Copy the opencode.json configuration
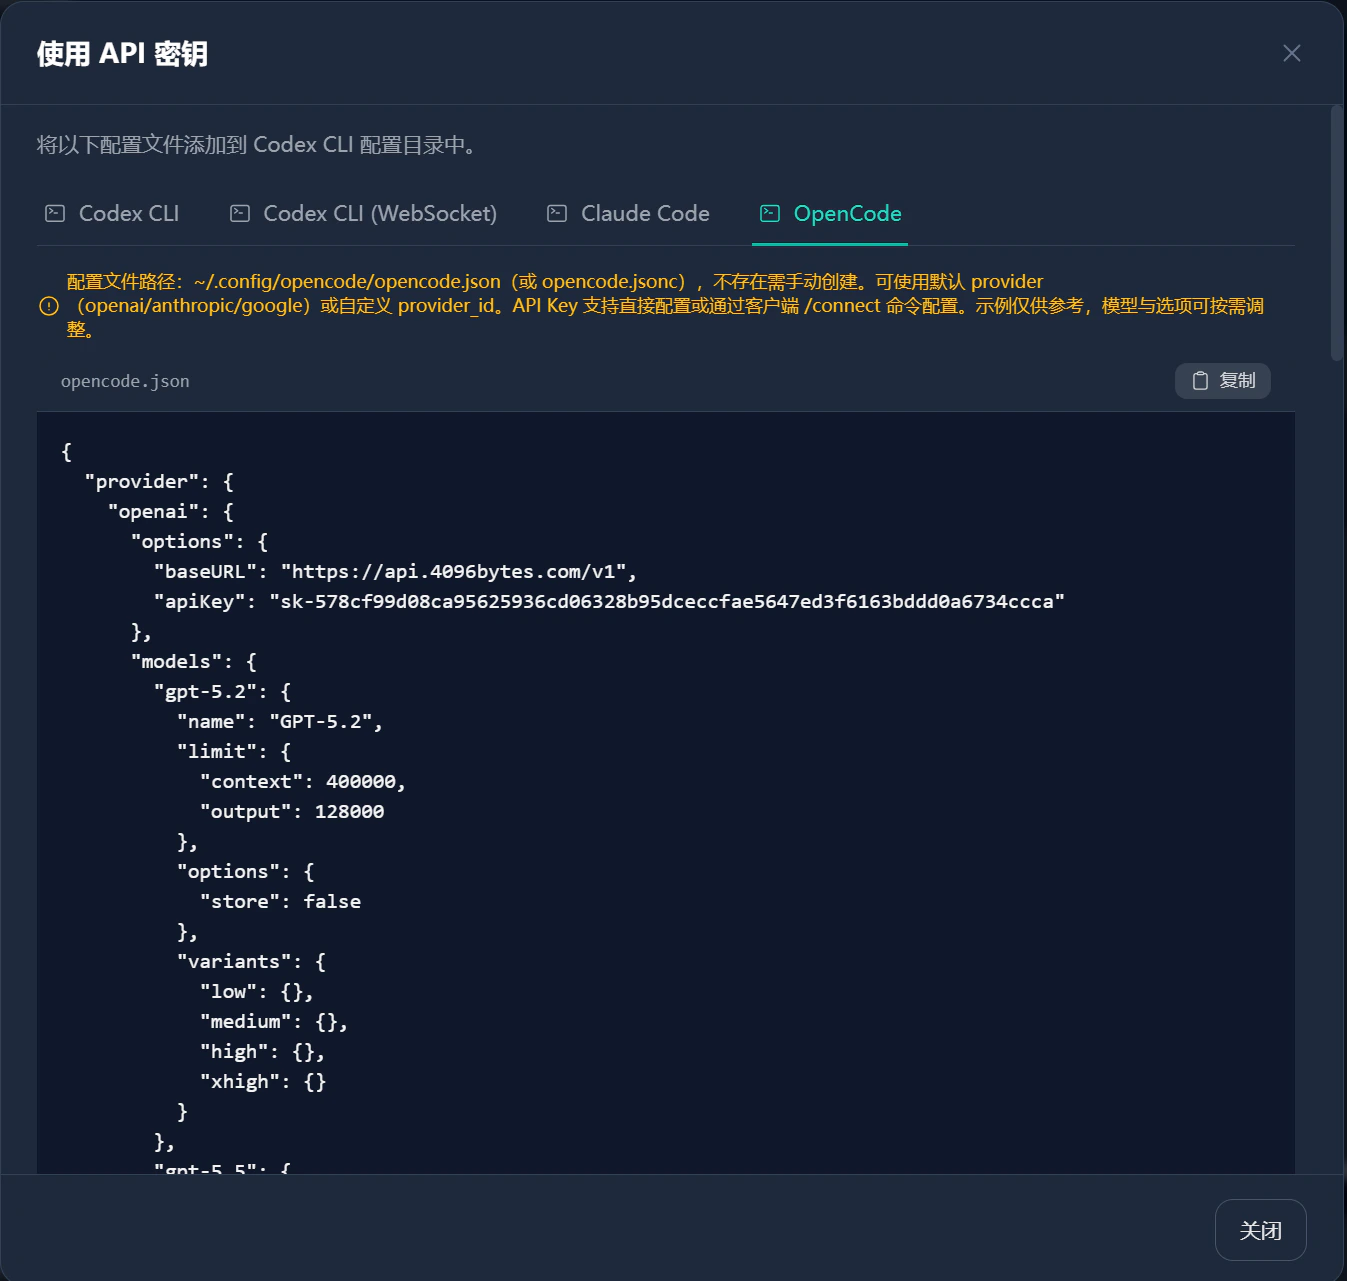Image resolution: width=1347 pixels, height=1281 pixels. pyautogui.click(x=1223, y=381)
